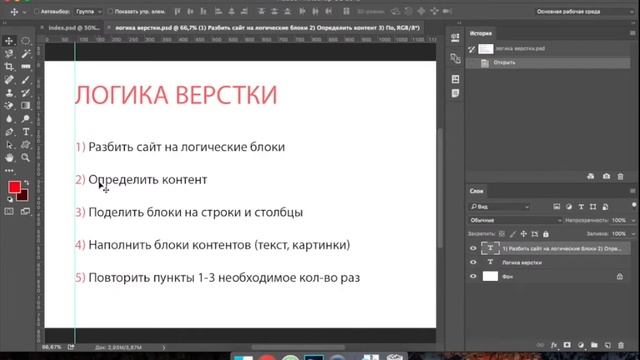Open the Группа auto-select dropdown
The height and width of the screenshot is (360, 640).
point(88,12)
